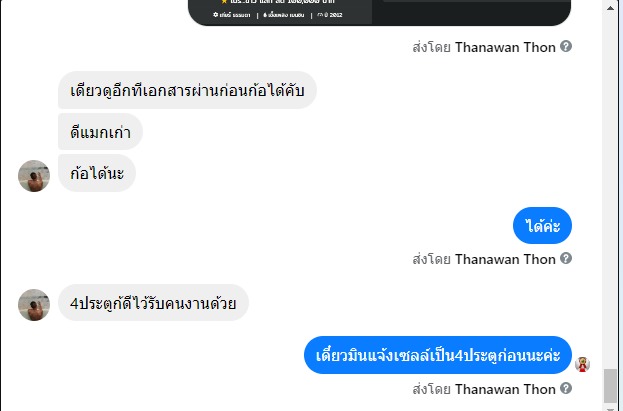Open Thanawan Thon name below 'ได้ค่ะ'
The width and height of the screenshot is (623, 411).
pos(505,259)
